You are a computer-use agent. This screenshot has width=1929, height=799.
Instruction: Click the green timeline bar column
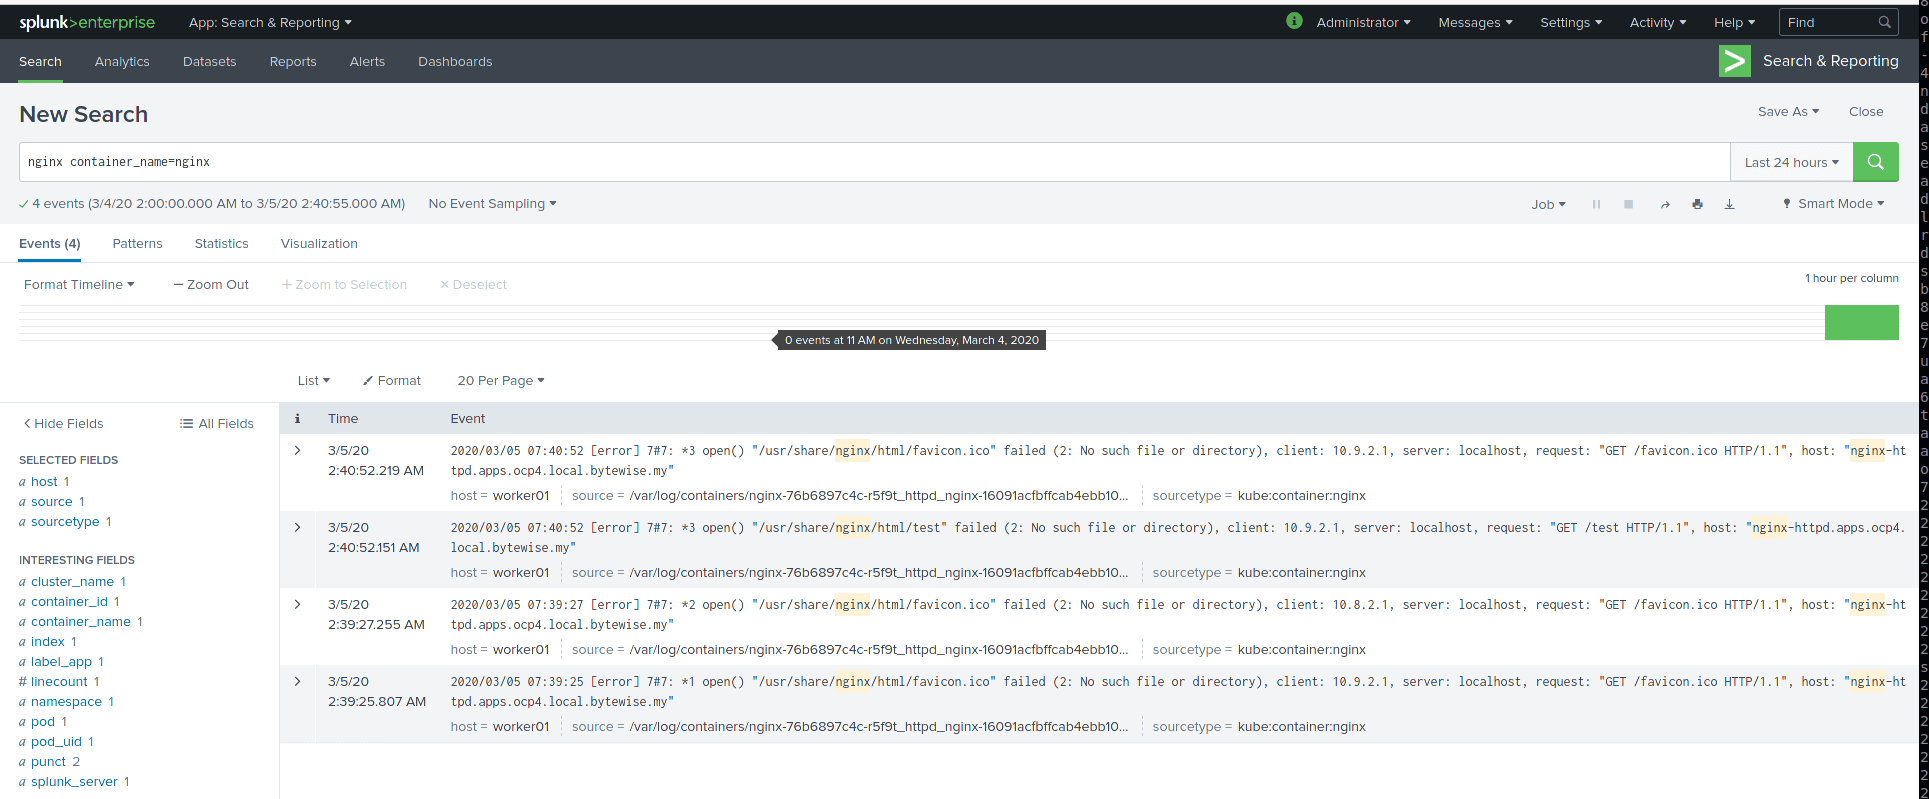point(1861,323)
